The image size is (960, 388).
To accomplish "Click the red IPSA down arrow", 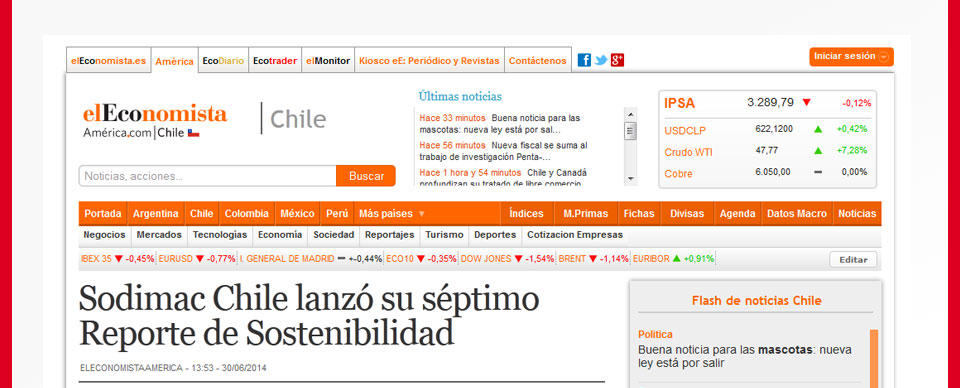I will pyautogui.click(x=806, y=102).
